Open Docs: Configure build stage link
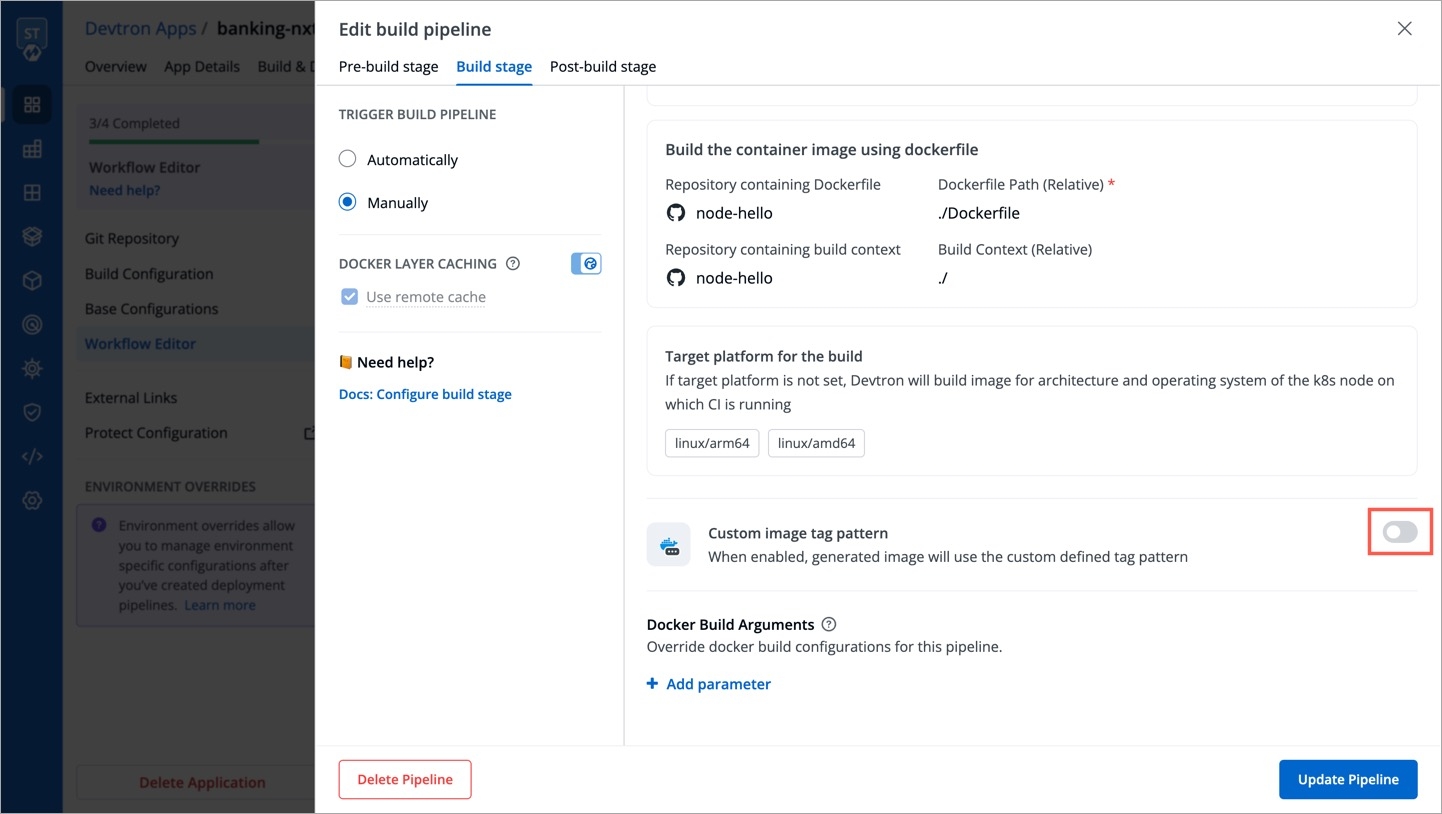Viewport: 1442px width, 814px height. 425,395
